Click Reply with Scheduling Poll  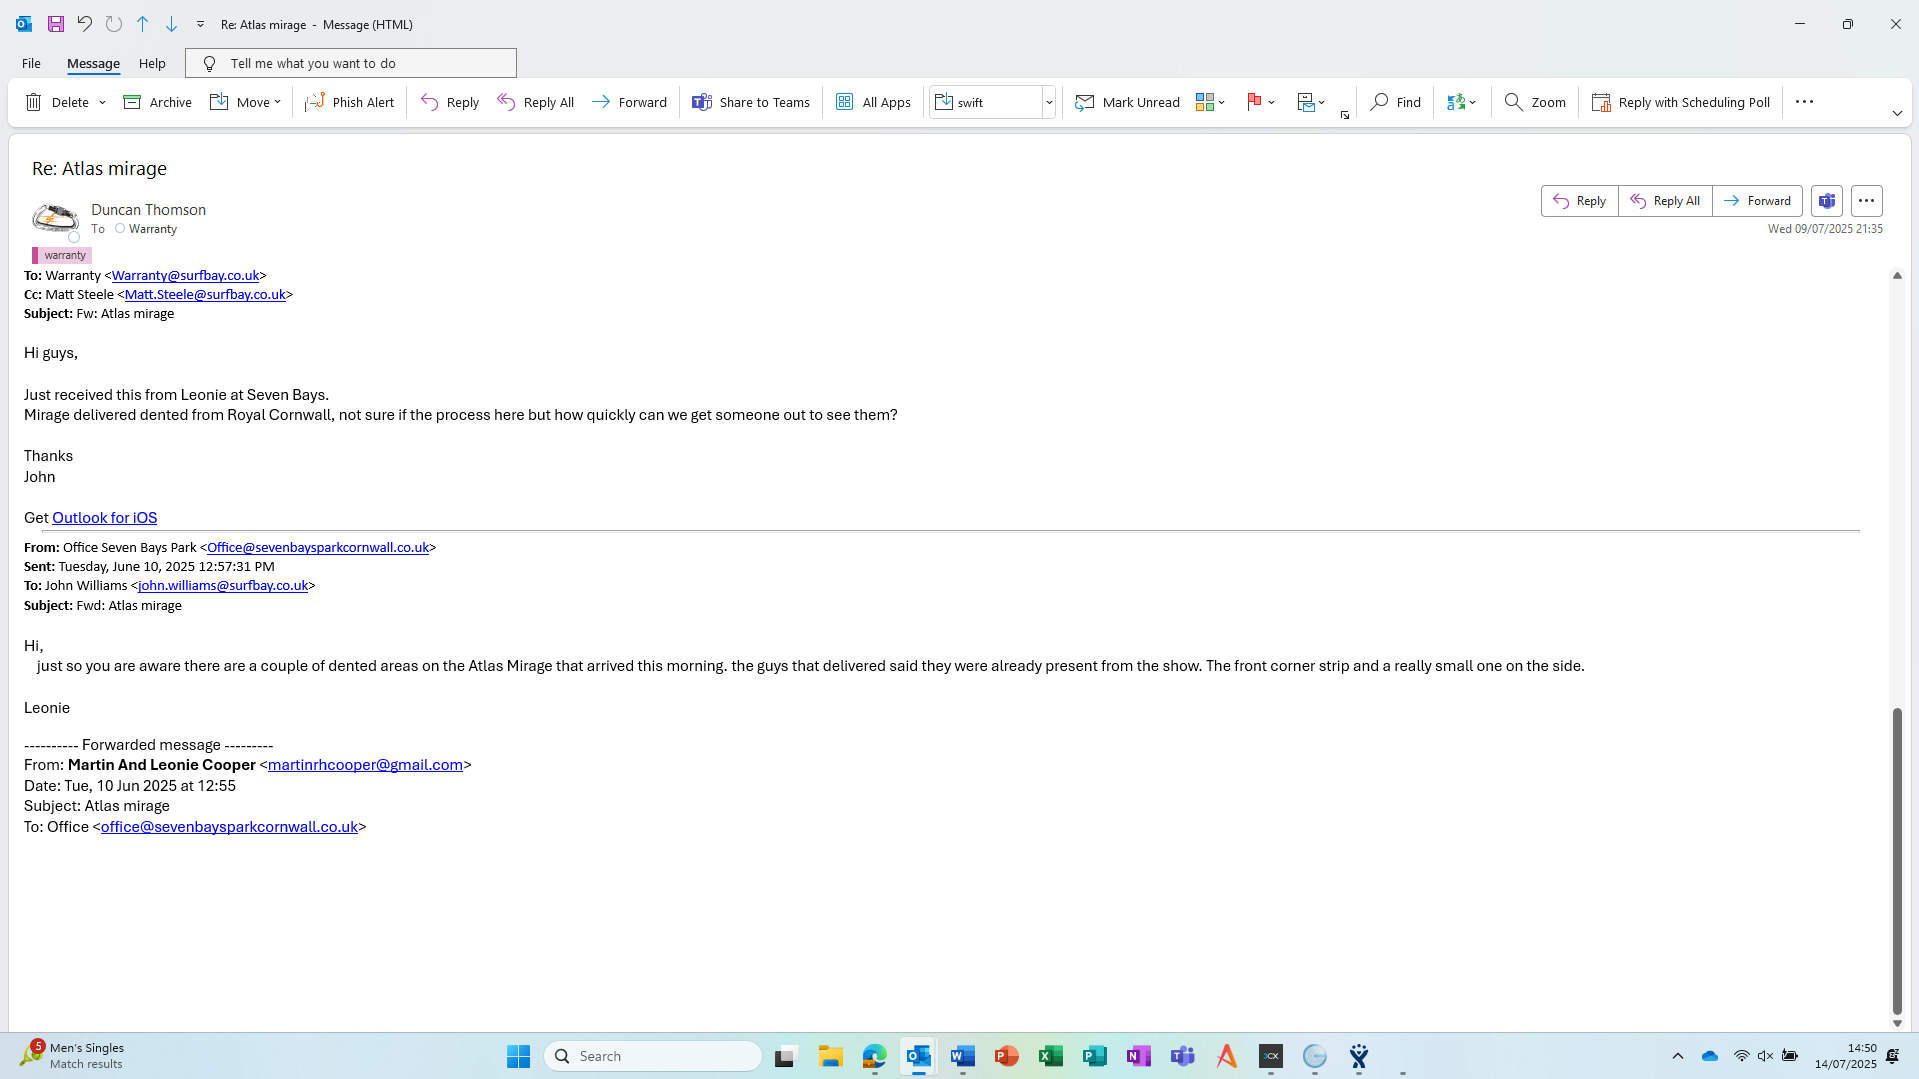coord(1680,102)
